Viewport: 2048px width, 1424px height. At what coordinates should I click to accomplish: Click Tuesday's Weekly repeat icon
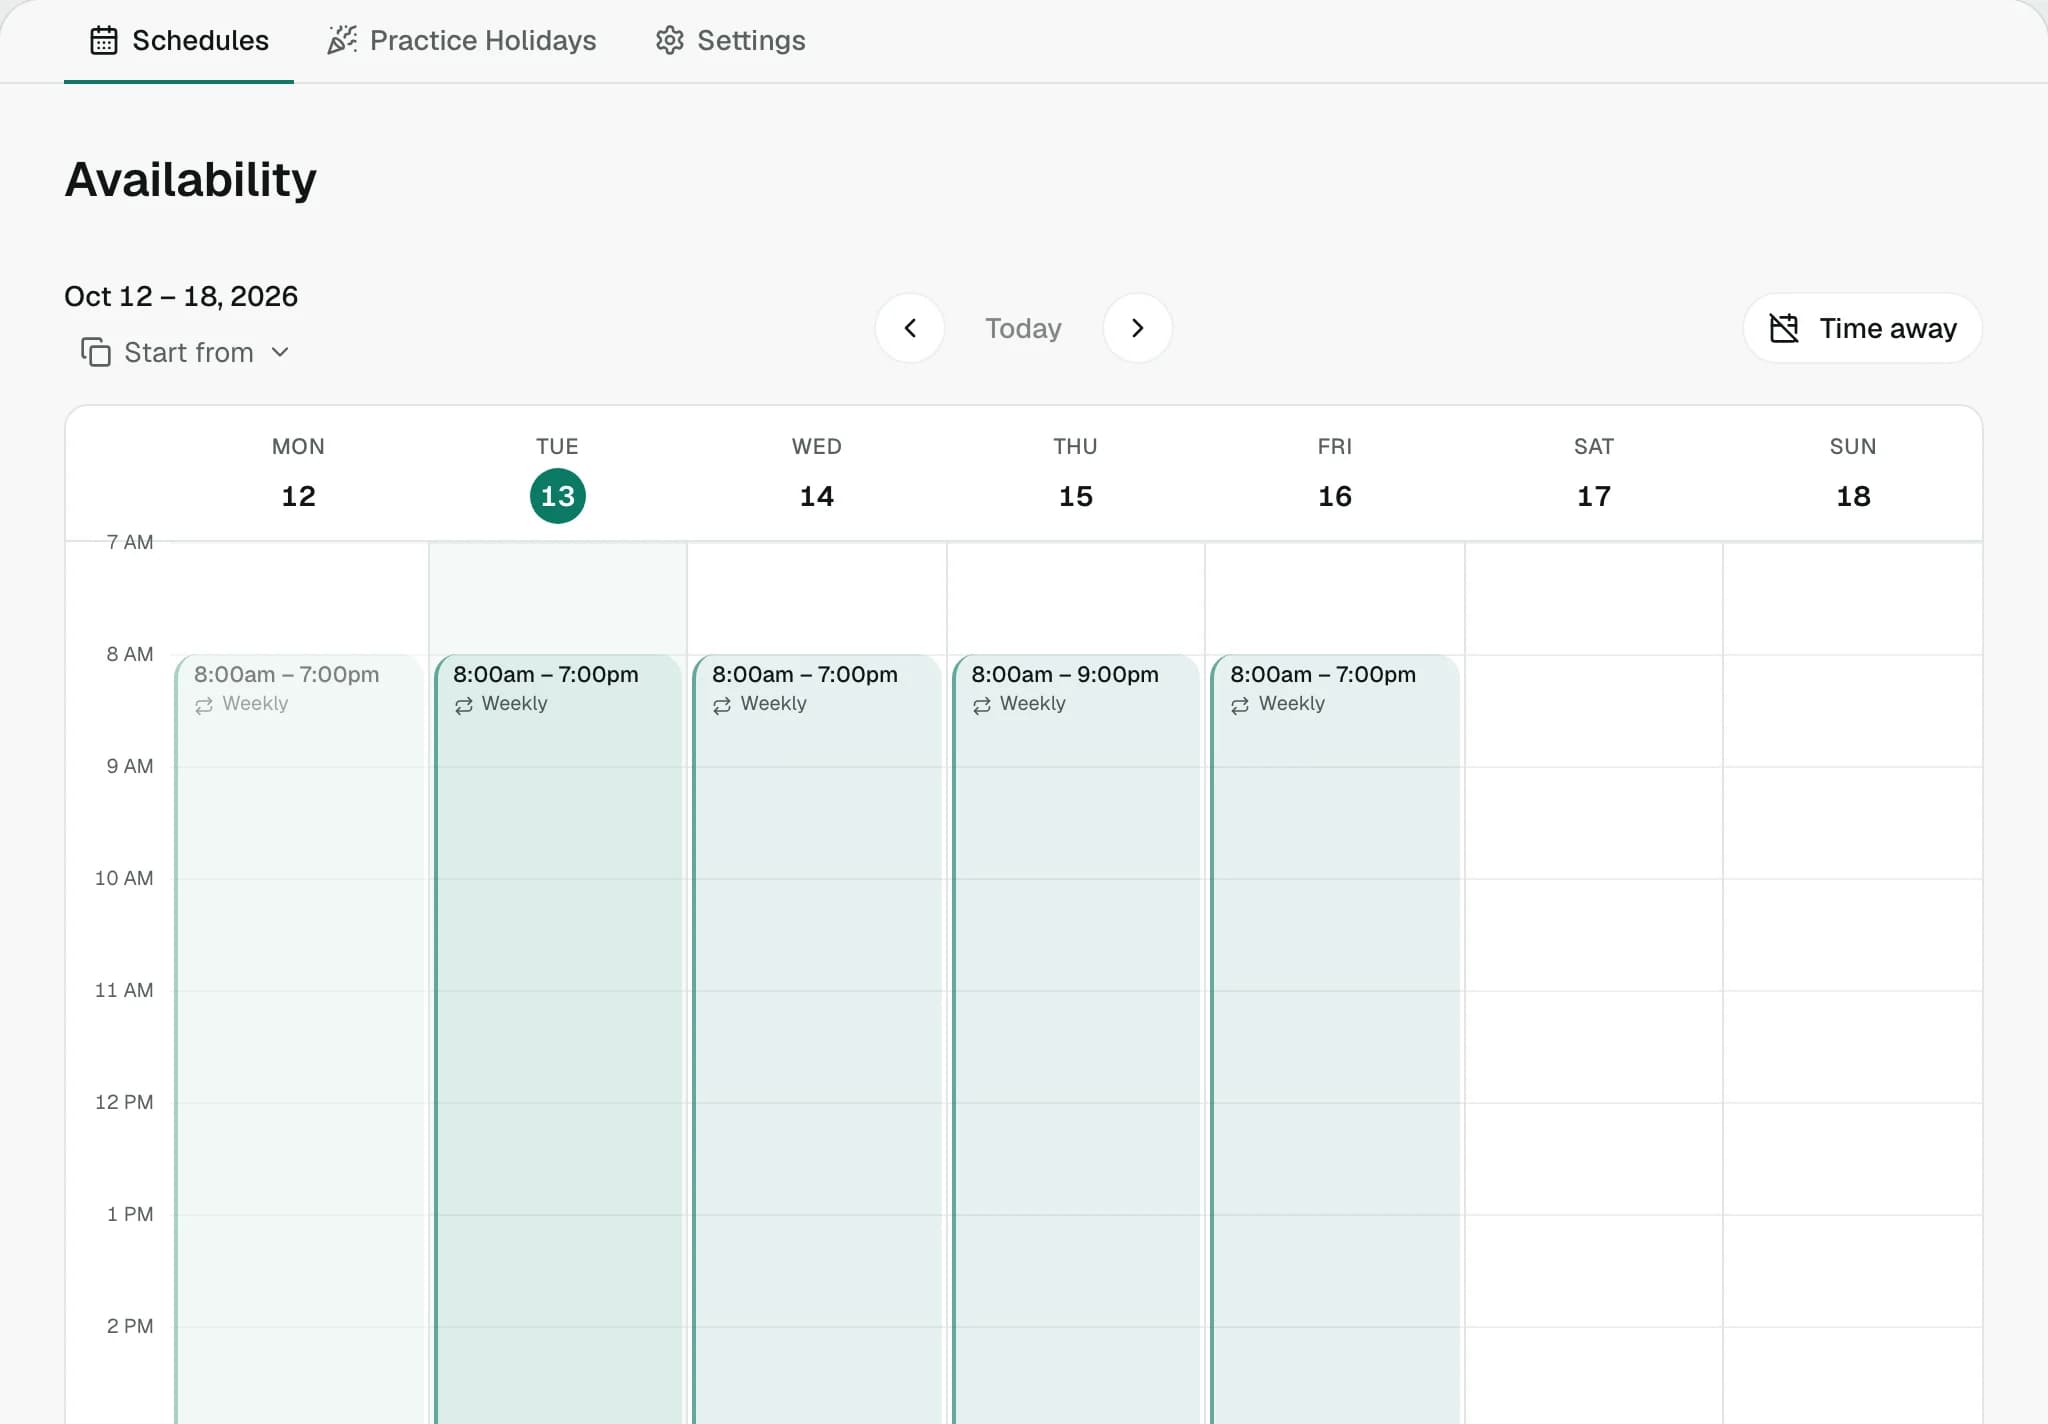coord(463,705)
